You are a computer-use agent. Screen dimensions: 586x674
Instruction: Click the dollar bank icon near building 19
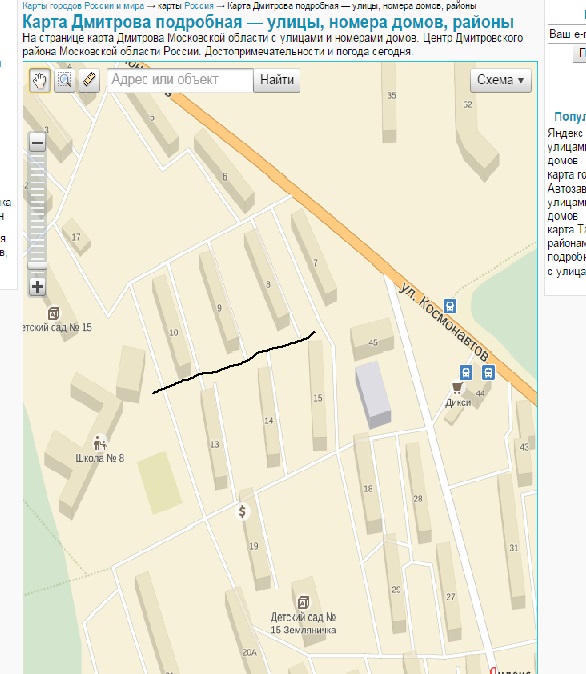(x=242, y=512)
